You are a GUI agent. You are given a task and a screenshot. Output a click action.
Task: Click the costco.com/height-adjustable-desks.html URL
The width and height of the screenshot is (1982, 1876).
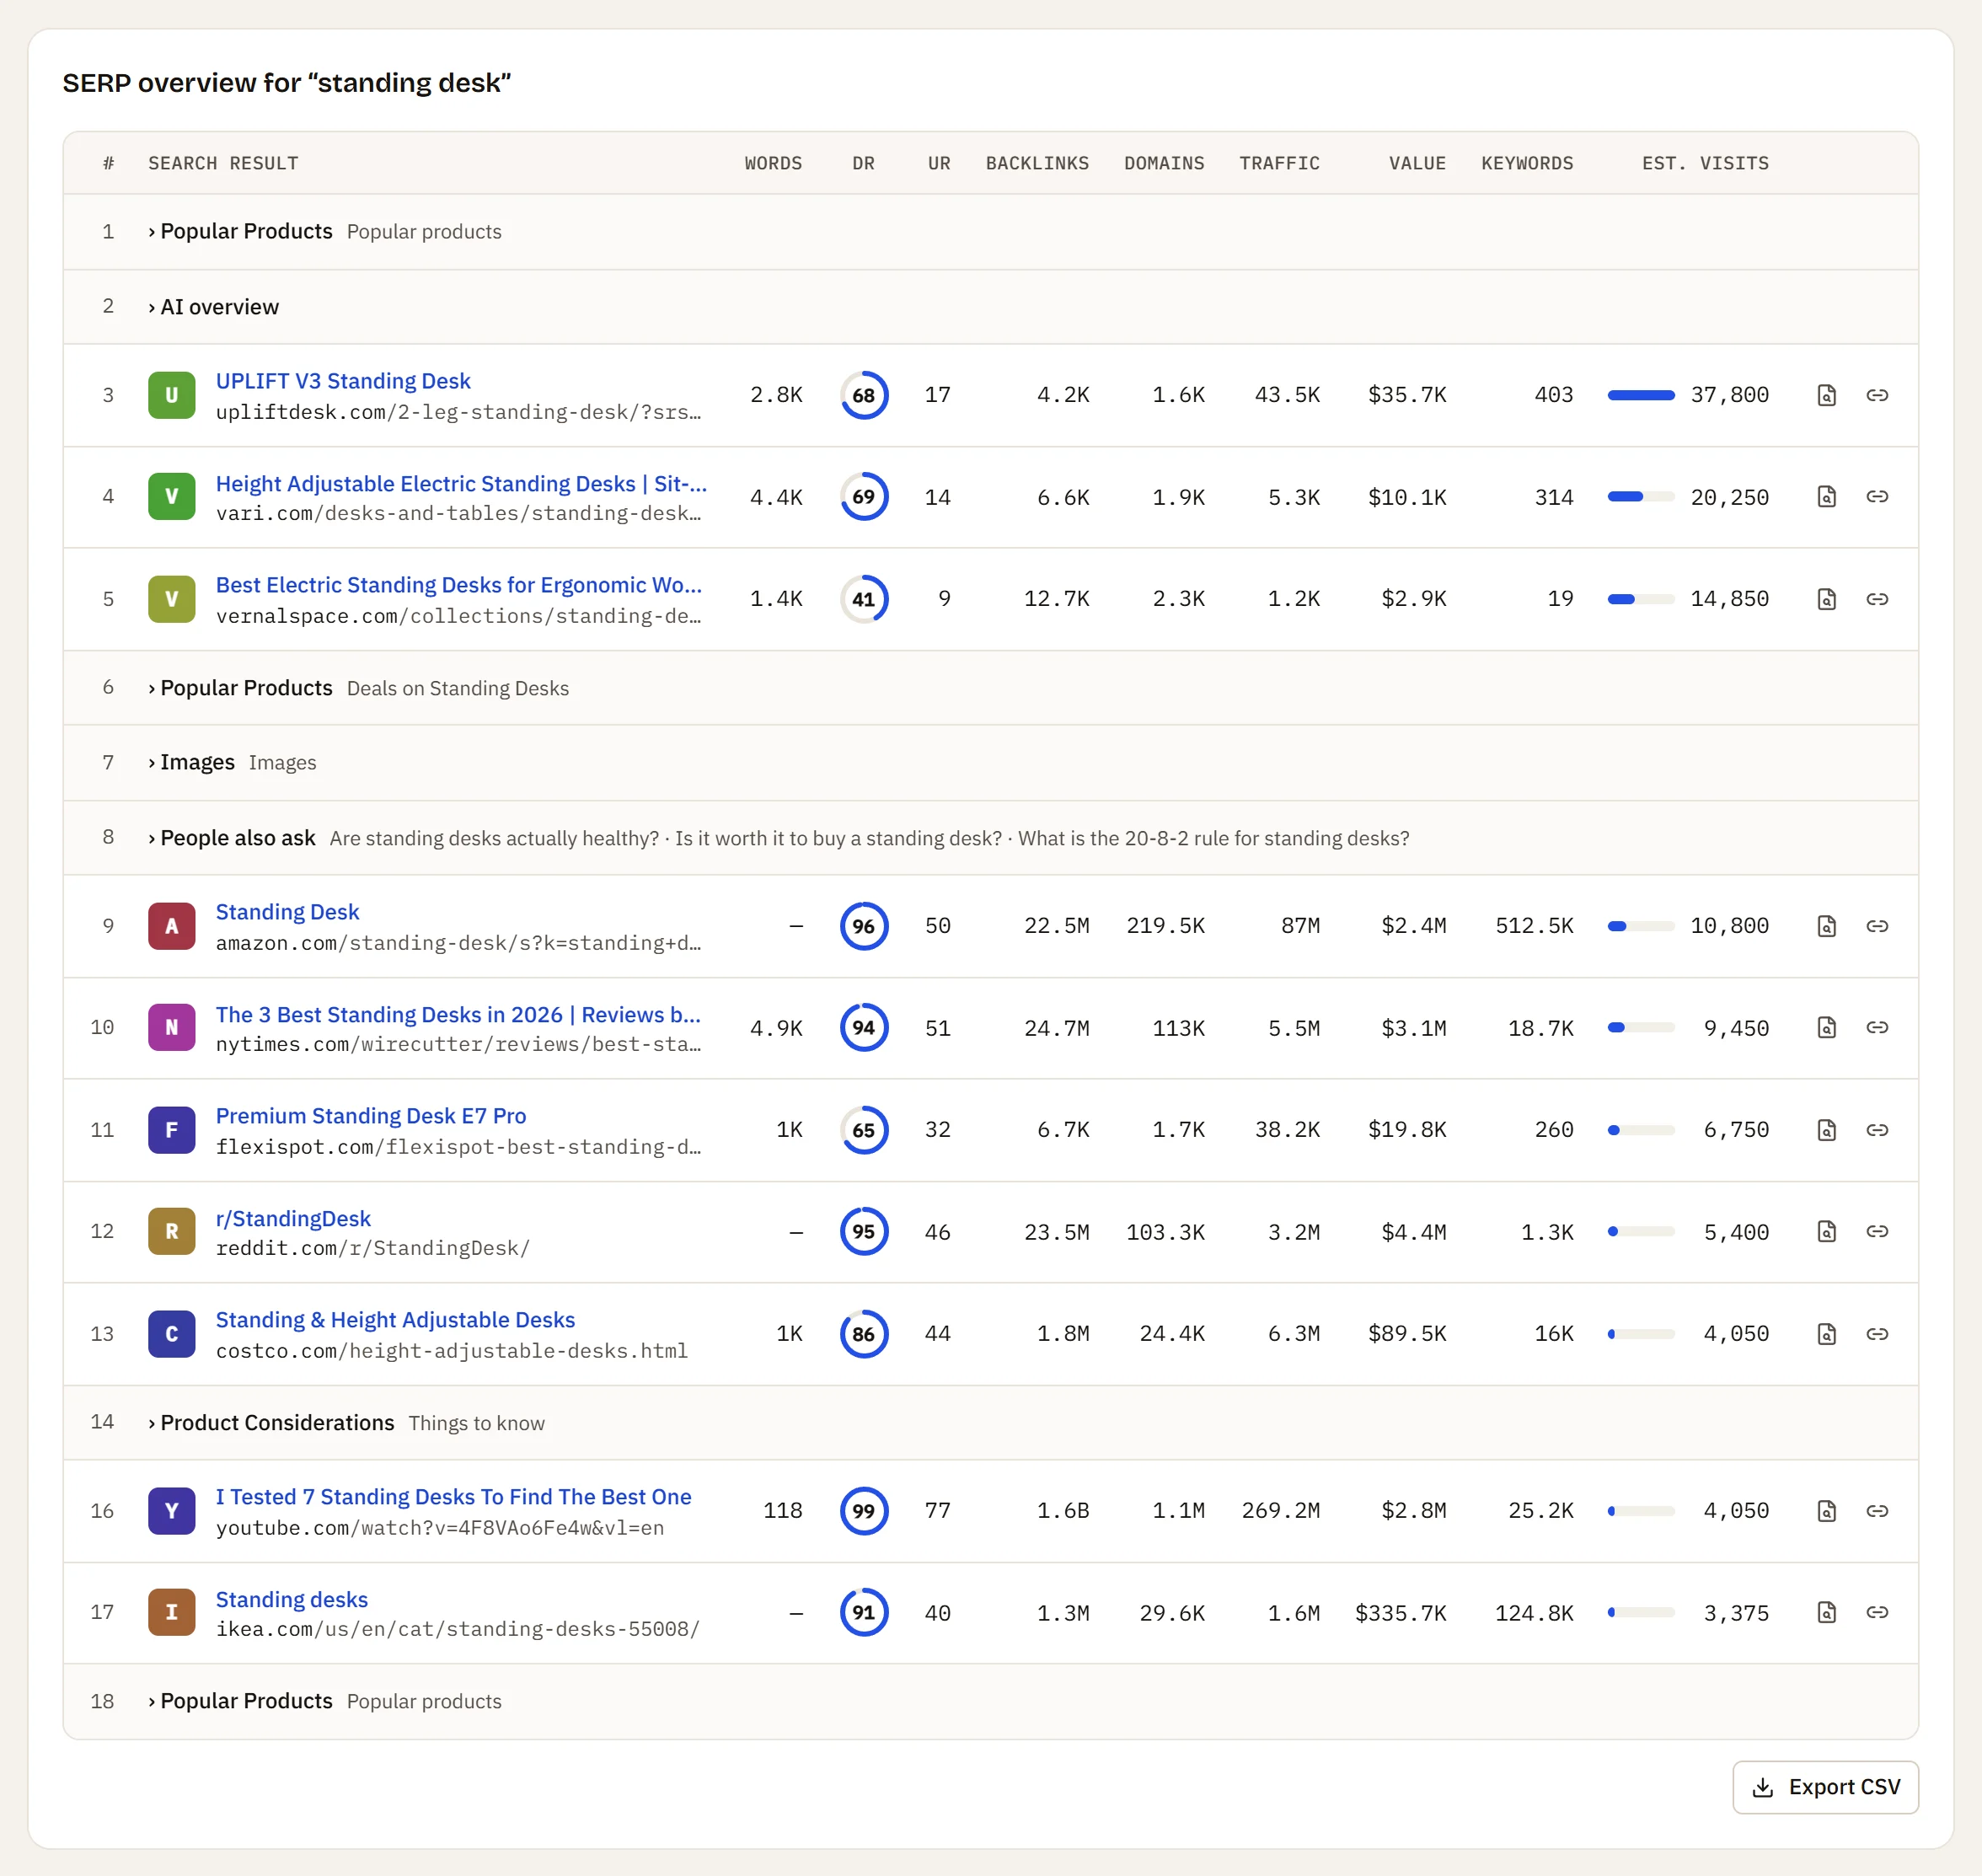(x=452, y=1351)
